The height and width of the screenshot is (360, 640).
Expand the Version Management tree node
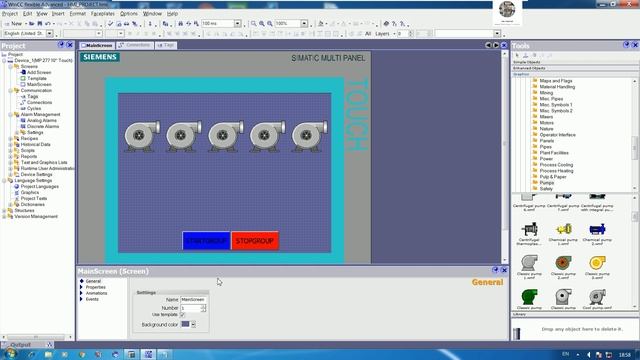click(x=4, y=217)
